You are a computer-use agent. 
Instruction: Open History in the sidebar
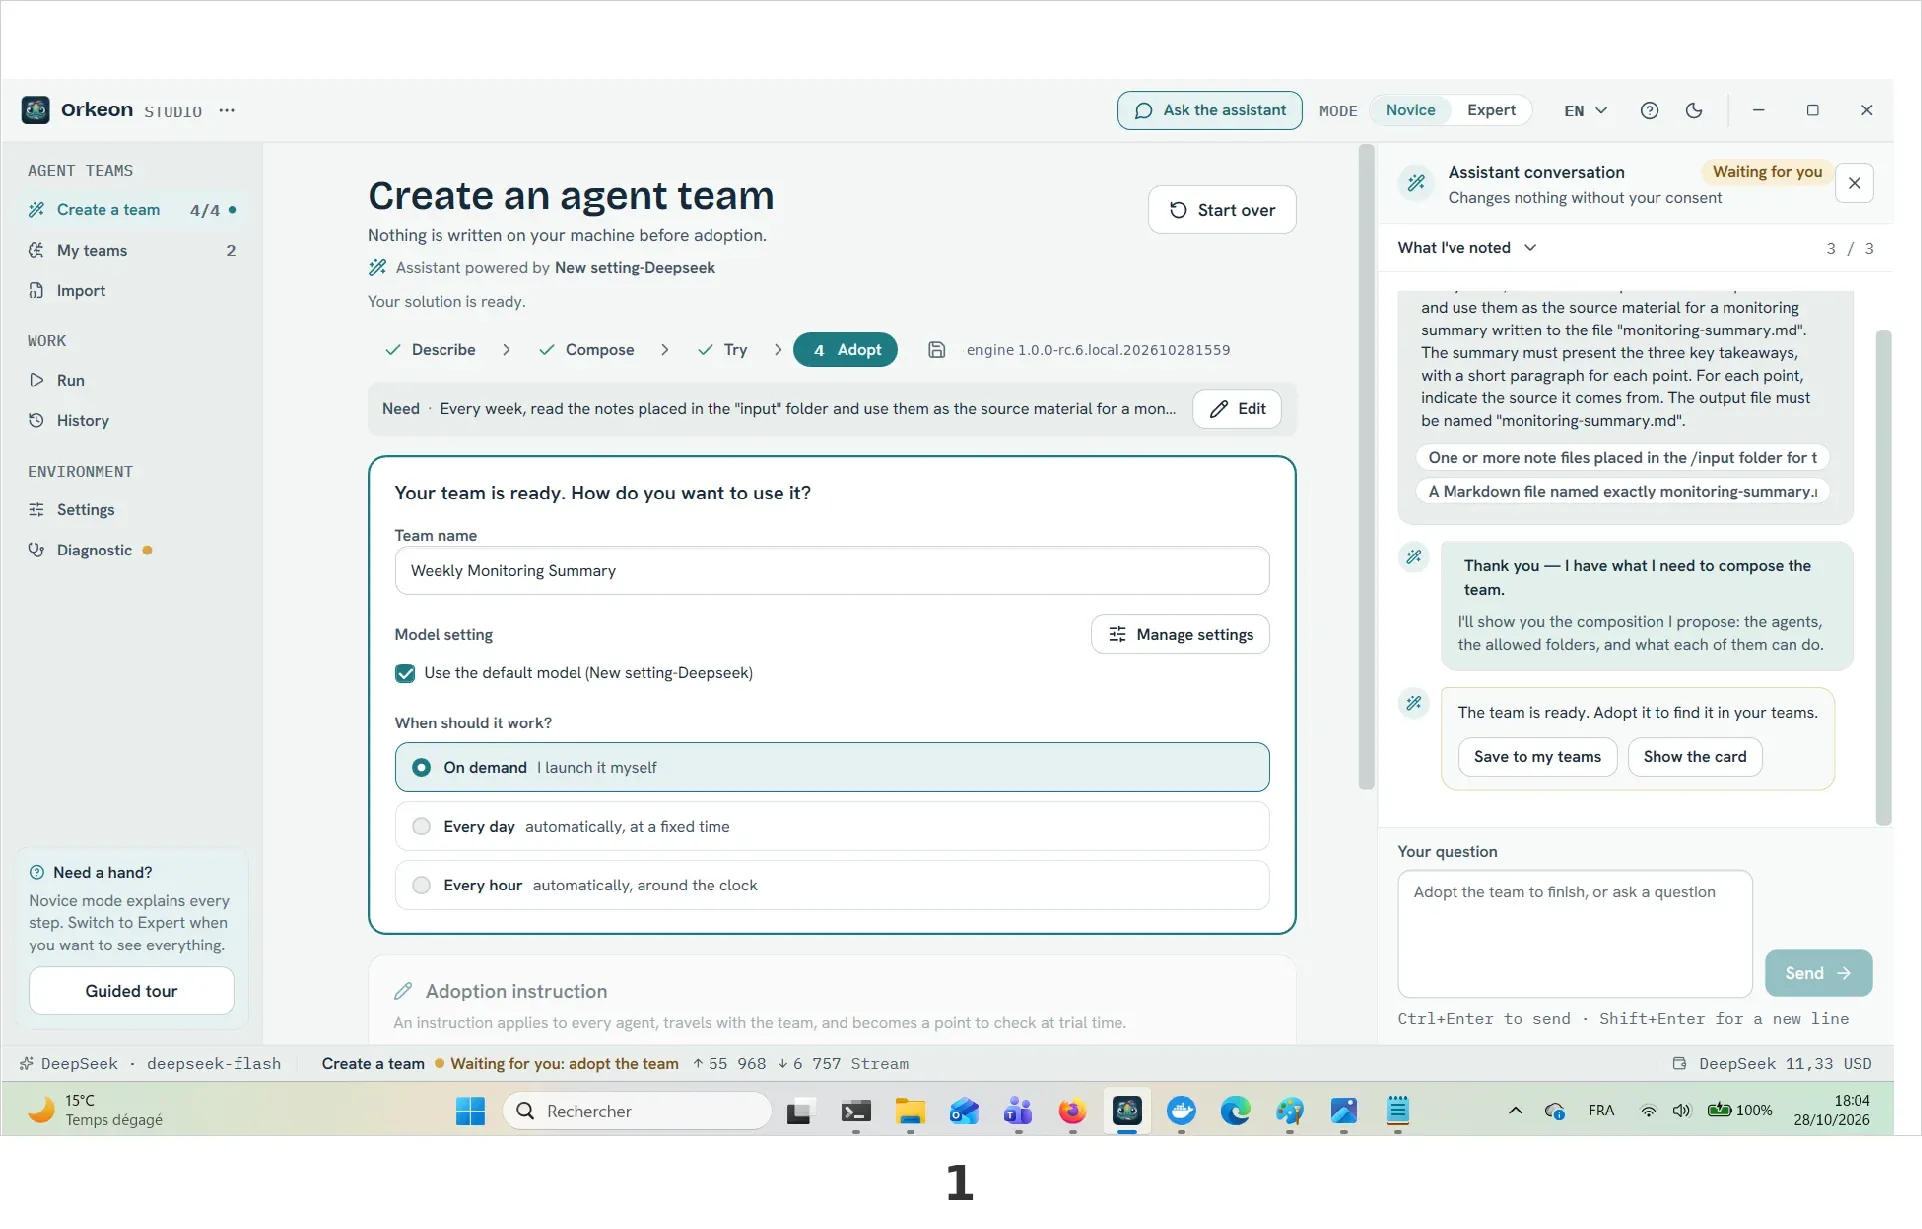[133, 421]
